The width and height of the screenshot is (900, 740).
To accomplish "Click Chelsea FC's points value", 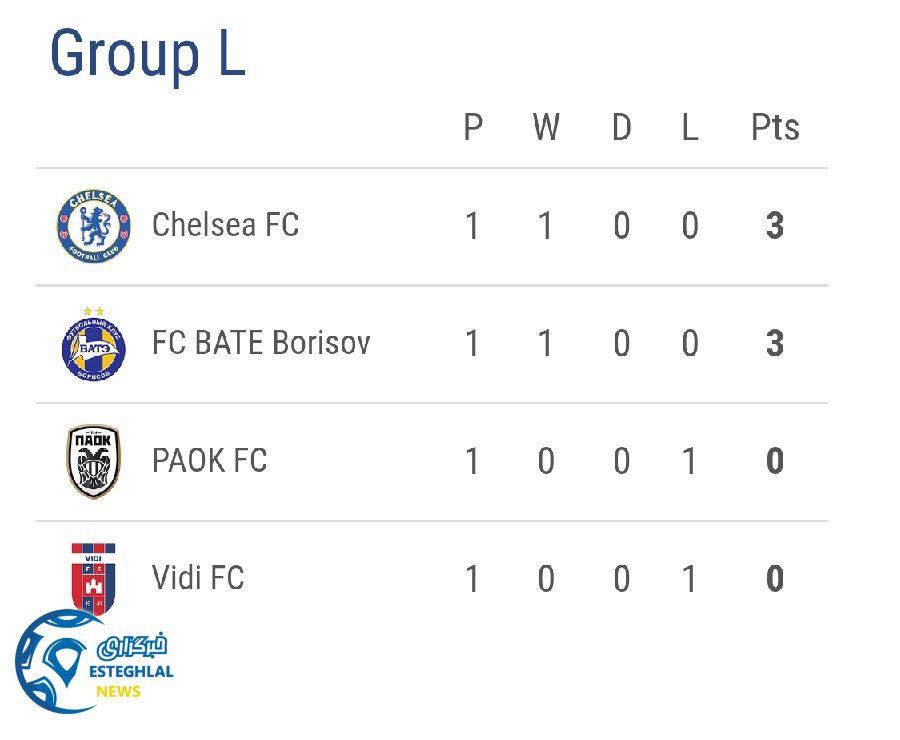I will click(774, 227).
